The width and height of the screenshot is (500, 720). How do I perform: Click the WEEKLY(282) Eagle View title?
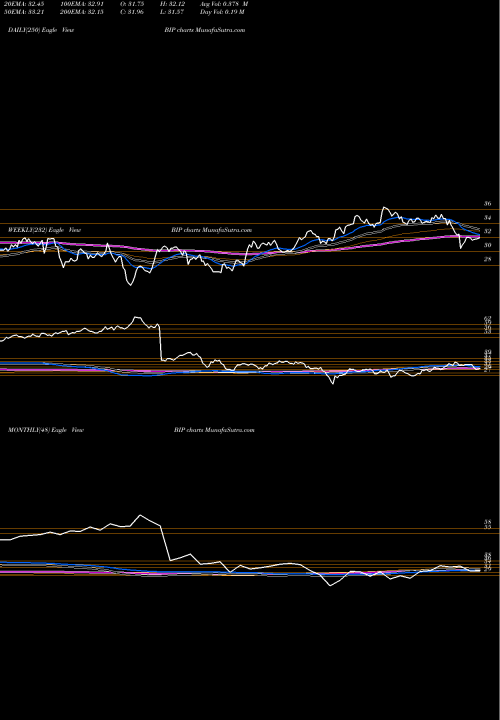(x=45, y=230)
